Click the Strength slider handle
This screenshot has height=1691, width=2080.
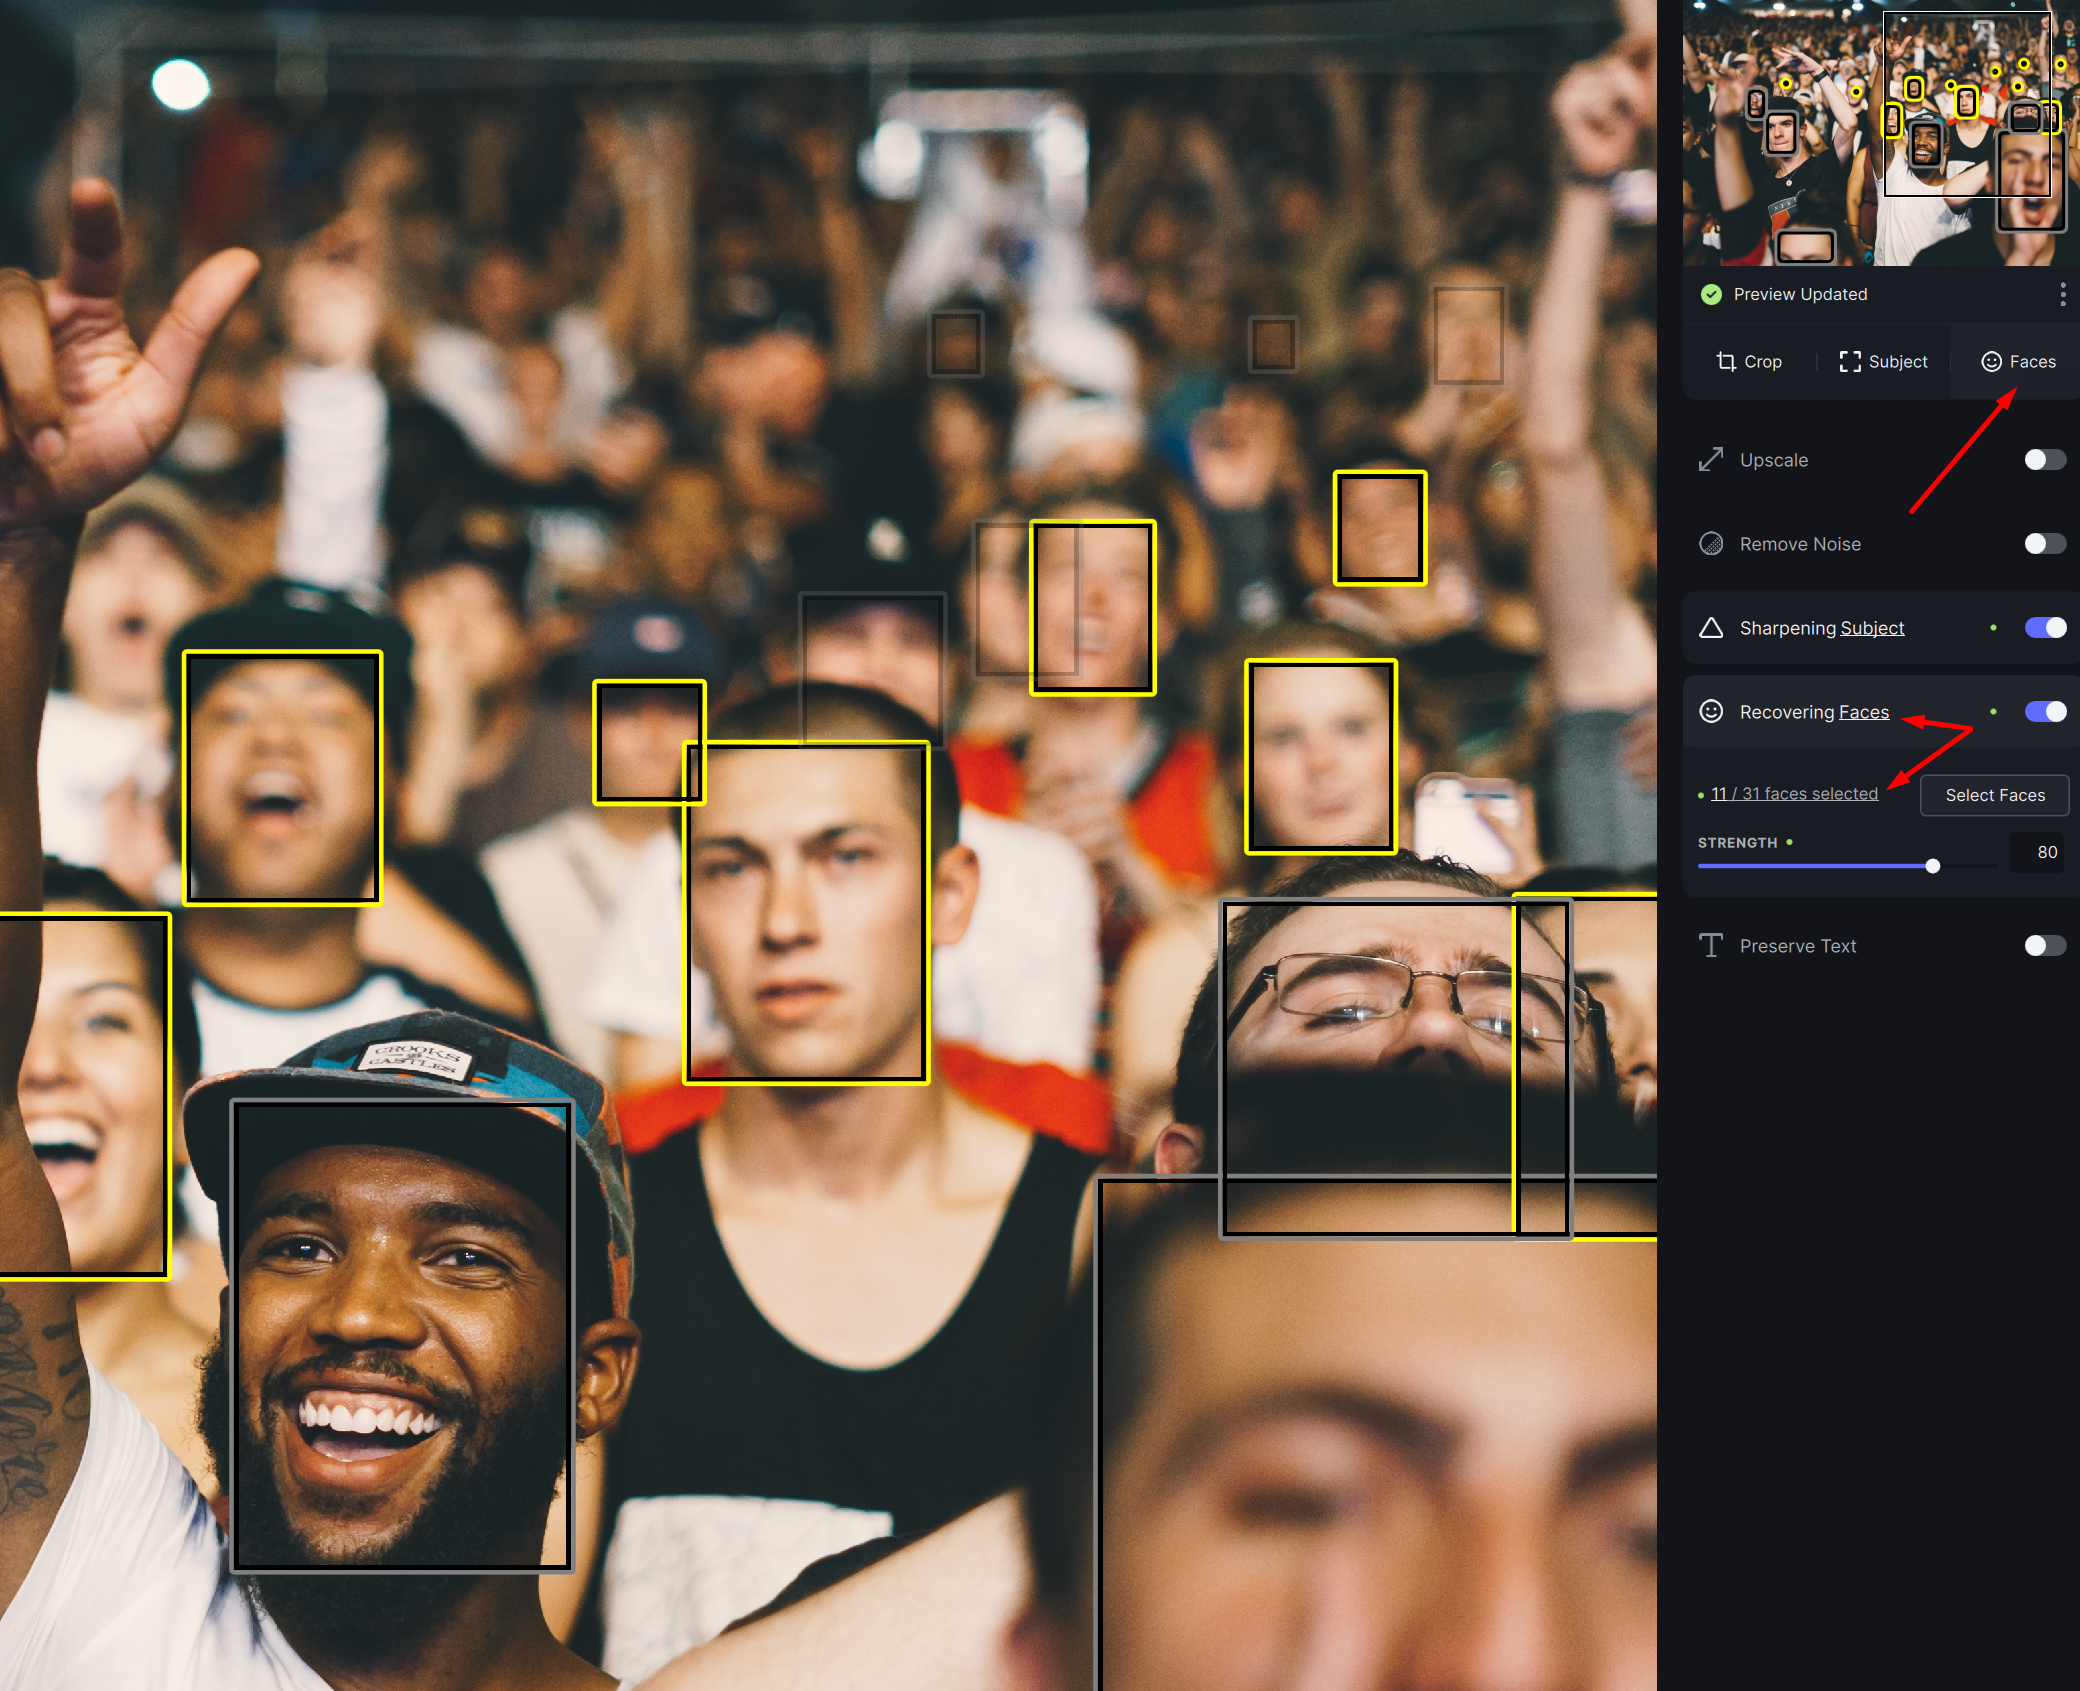tap(1933, 866)
